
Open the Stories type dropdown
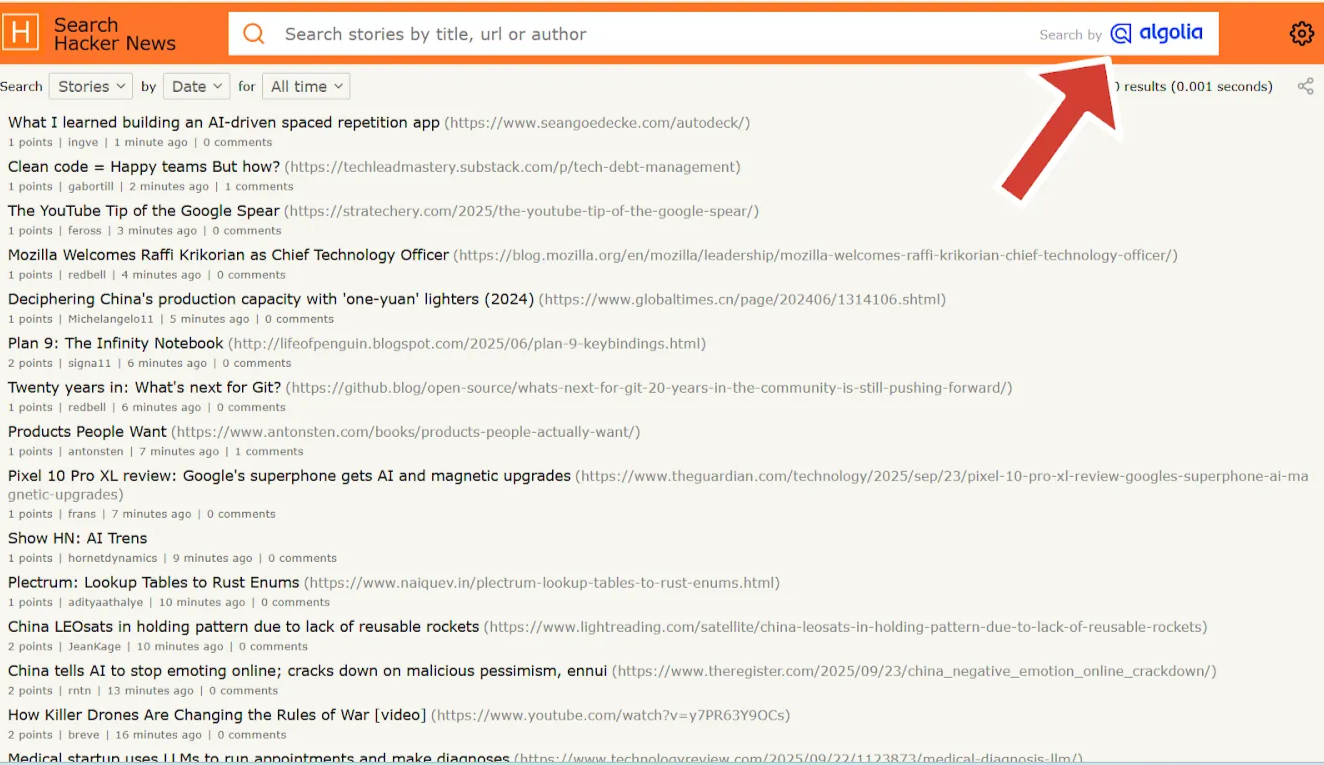(90, 86)
